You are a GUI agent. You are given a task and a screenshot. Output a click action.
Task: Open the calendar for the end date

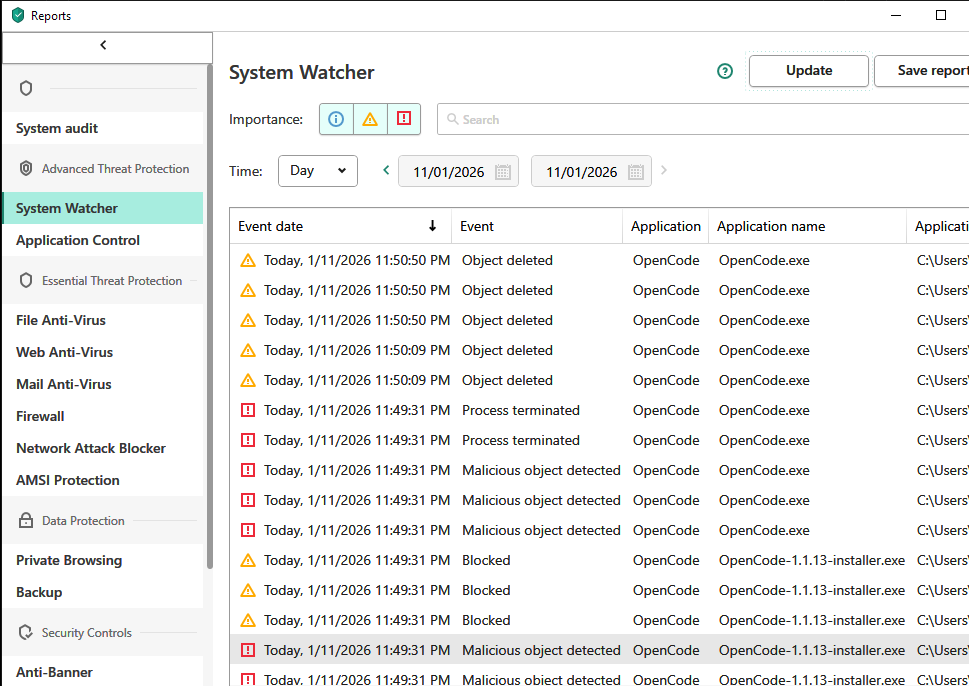[x=636, y=172]
